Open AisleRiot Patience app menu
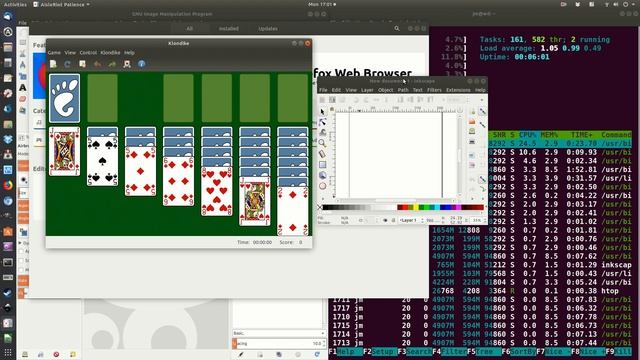Viewport: 640px width, 360px height. [x=61, y=4]
